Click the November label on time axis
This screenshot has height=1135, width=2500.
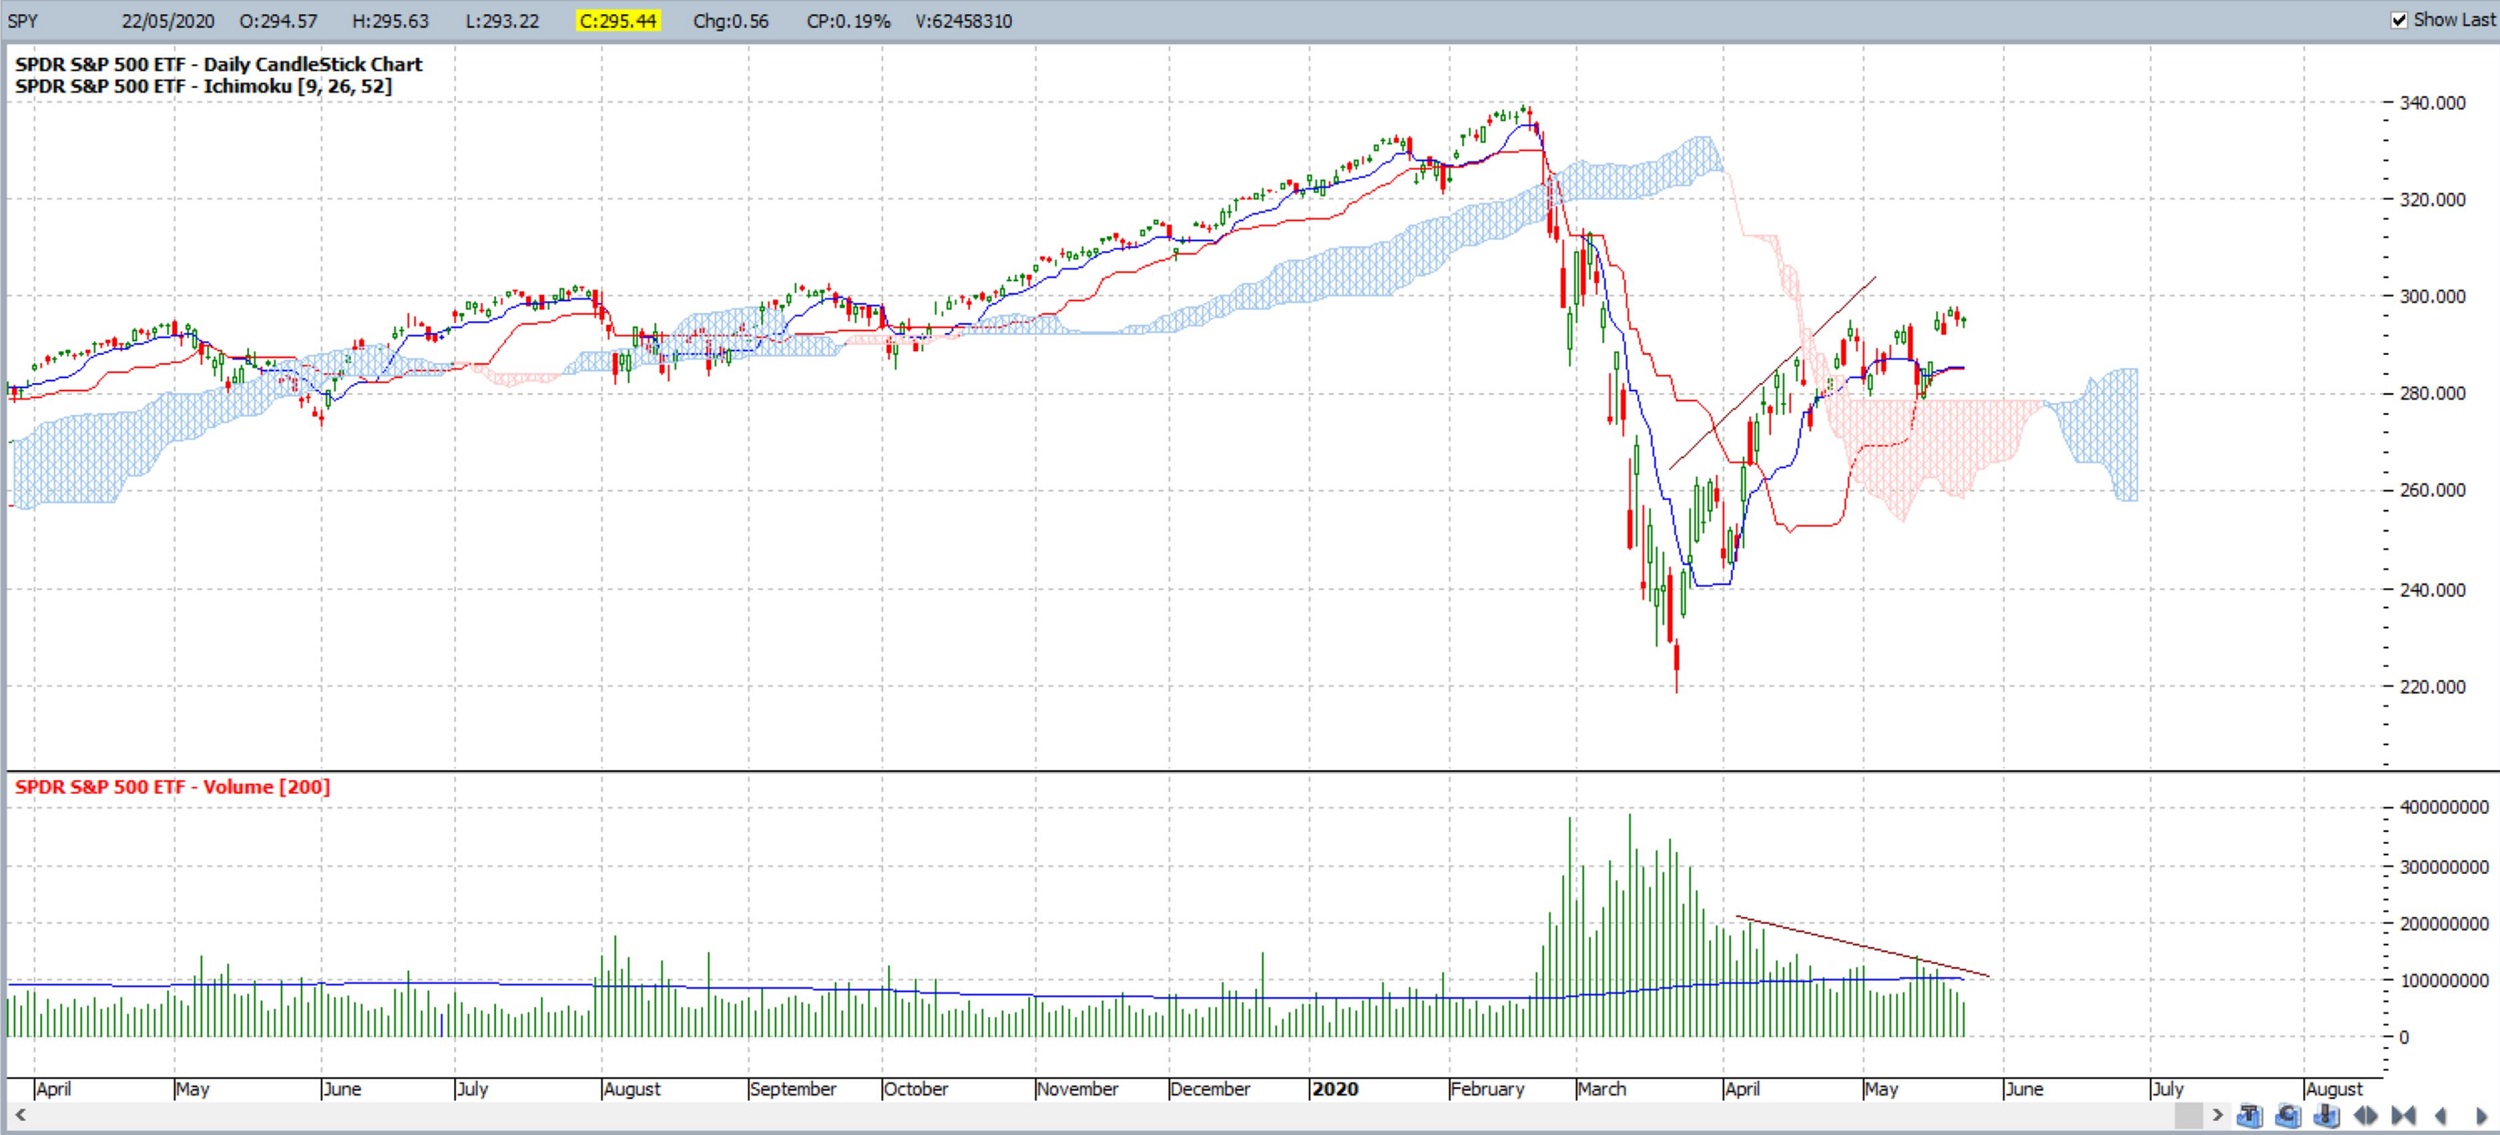(x=1078, y=1089)
